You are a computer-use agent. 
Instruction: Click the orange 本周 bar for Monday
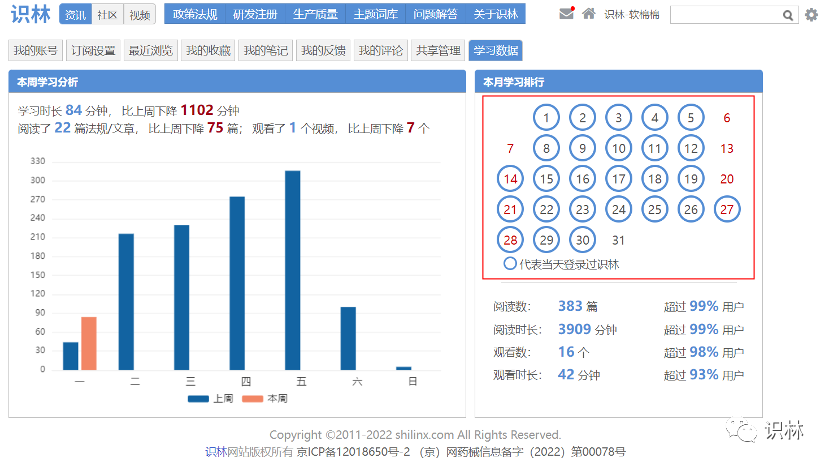(88, 343)
